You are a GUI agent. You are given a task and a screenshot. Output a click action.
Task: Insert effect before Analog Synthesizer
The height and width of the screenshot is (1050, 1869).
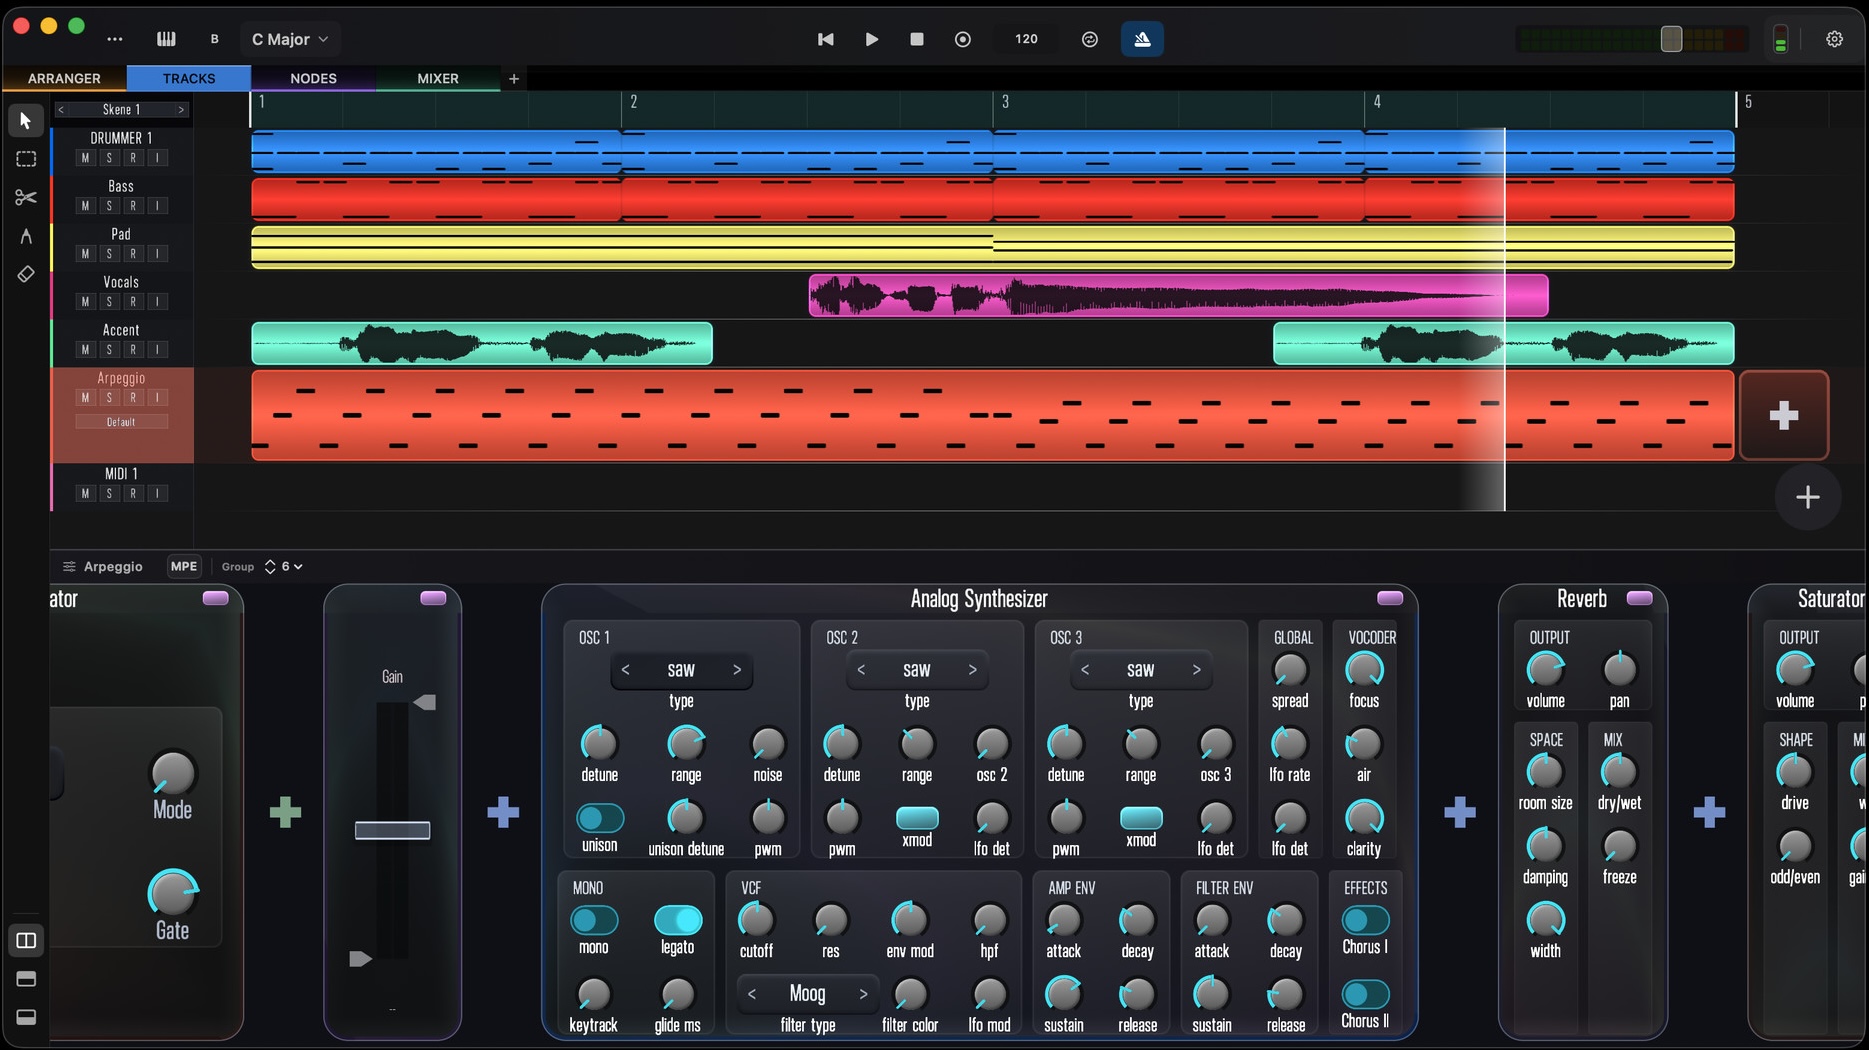pos(503,812)
